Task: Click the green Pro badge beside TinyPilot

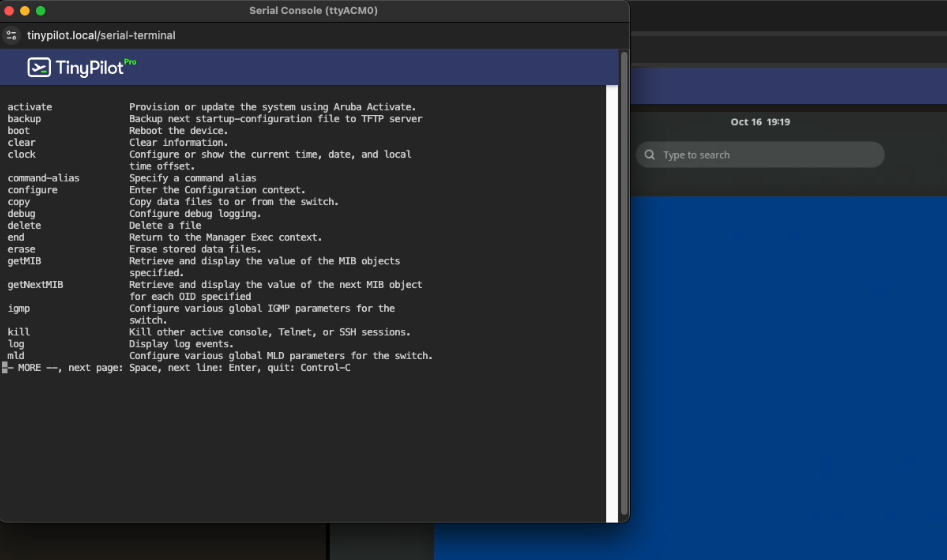Action: (130, 62)
